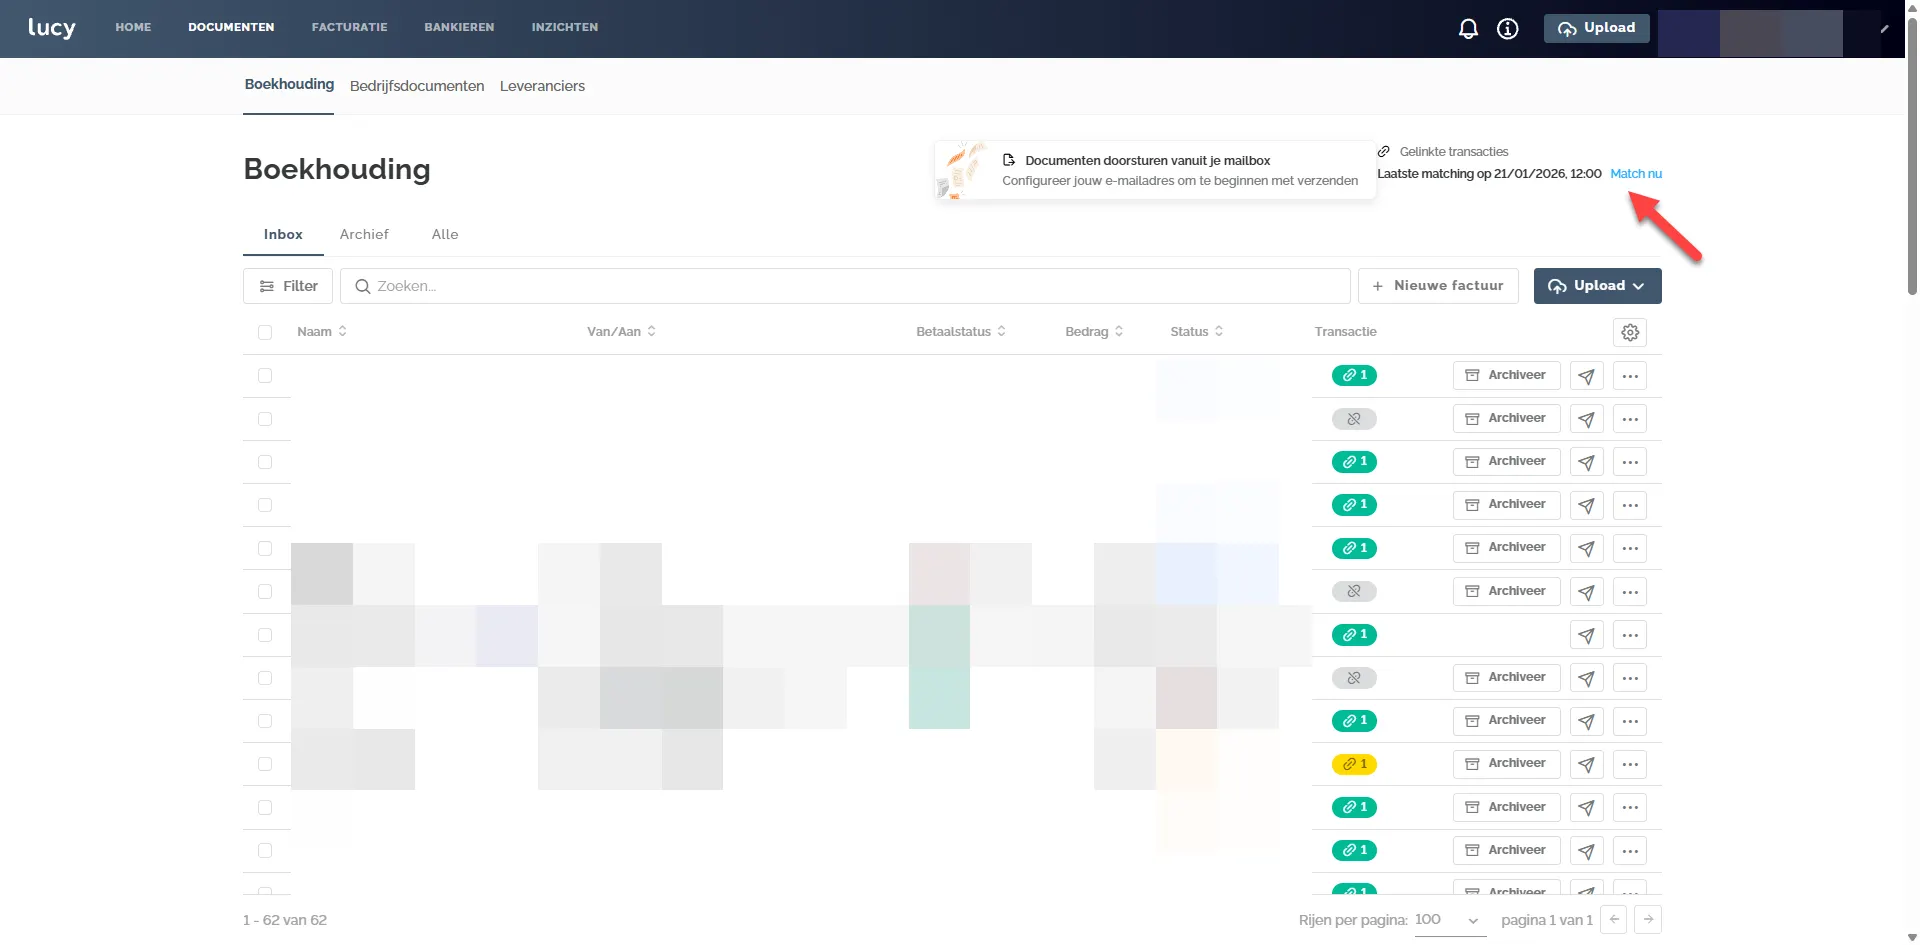Go to the next page arrow
This screenshot has width=1920, height=945.
coord(1648,919)
